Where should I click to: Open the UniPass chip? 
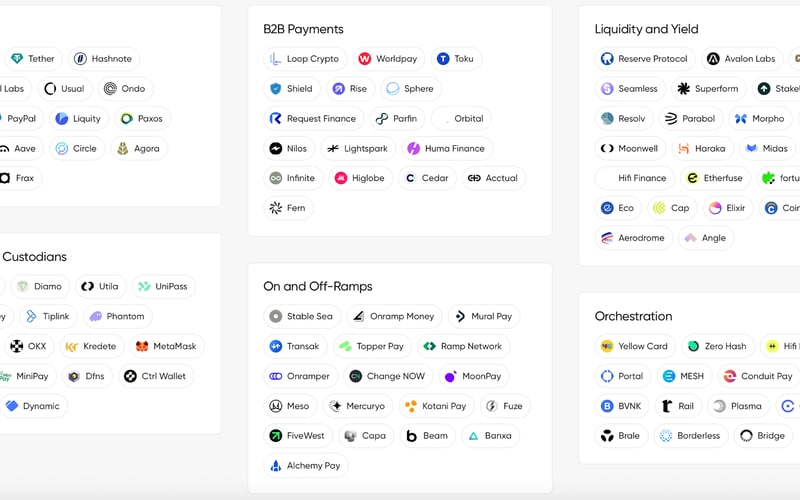[x=164, y=287]
